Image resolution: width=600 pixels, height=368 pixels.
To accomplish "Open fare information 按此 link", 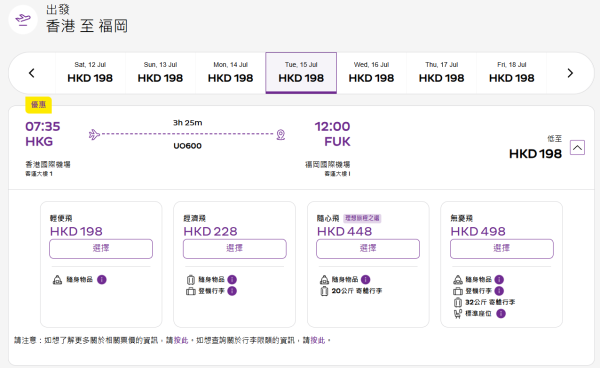I will (x=181, y=340).
